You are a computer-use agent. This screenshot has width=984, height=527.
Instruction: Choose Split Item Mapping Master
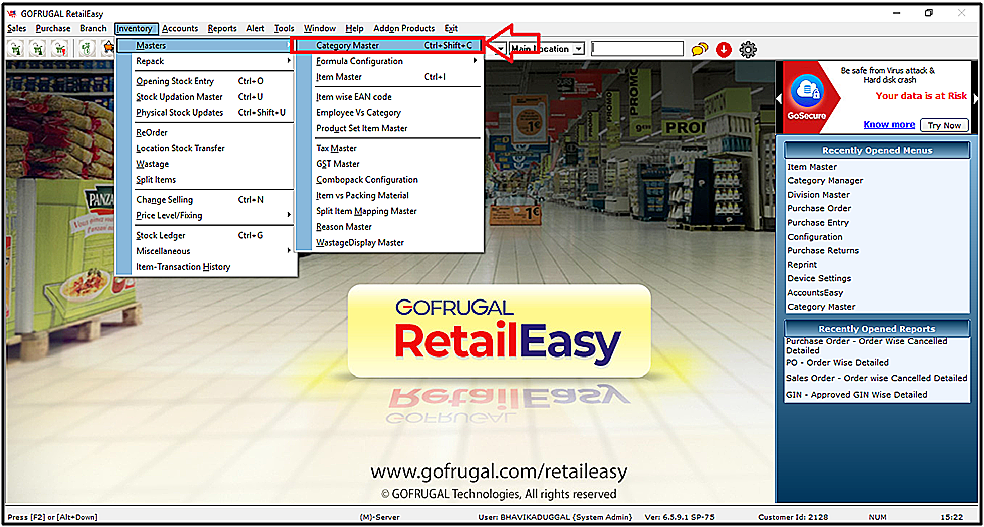[x=388, y=211]
